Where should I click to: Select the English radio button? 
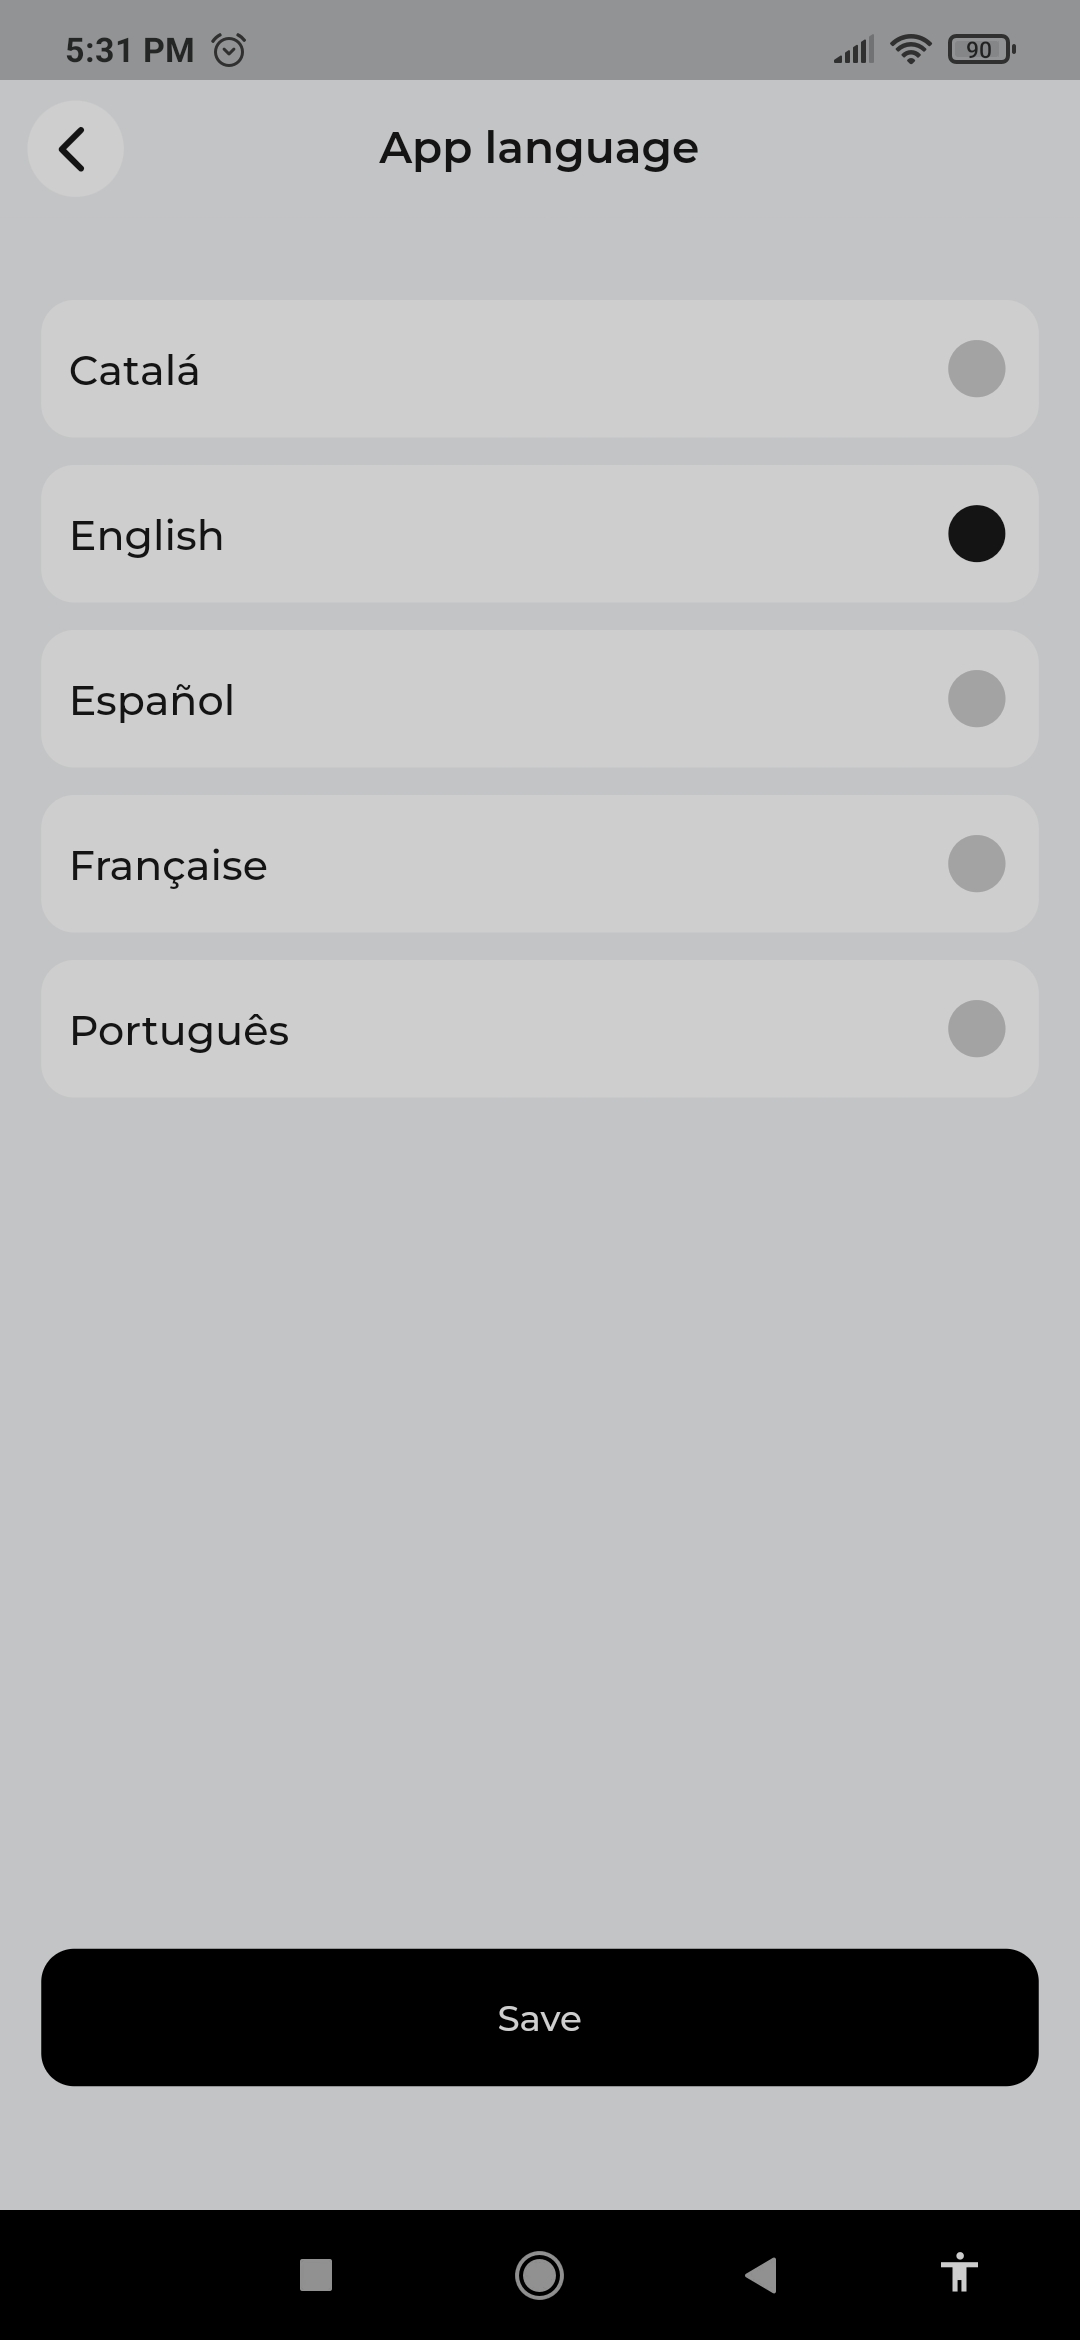pos(976,534)
